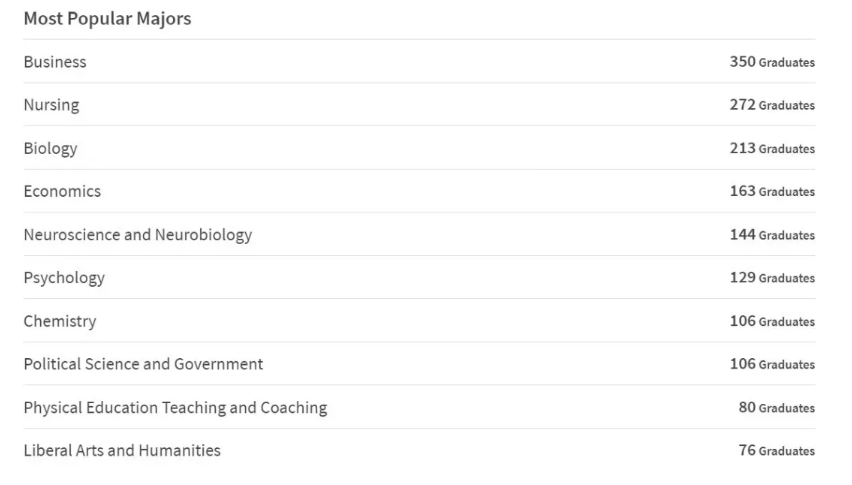Select the 80 Graduates value
The height and width of the screenshot is (485, 852).
coord(776,407)
